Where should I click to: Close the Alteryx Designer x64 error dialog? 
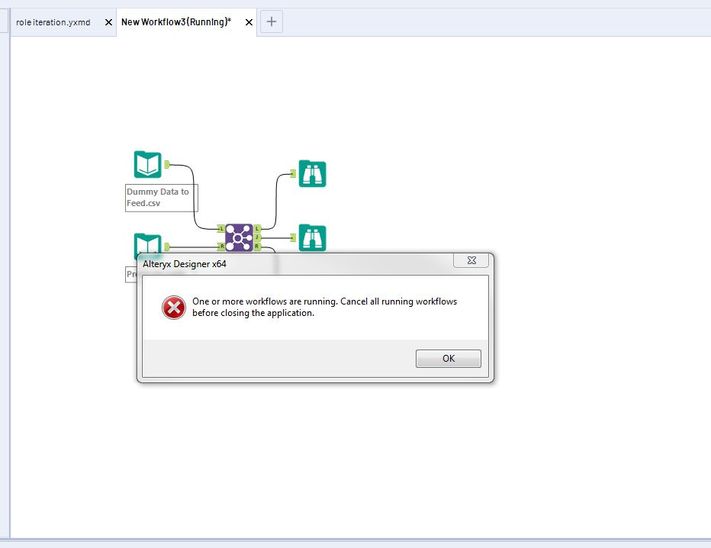pos(471,260)
